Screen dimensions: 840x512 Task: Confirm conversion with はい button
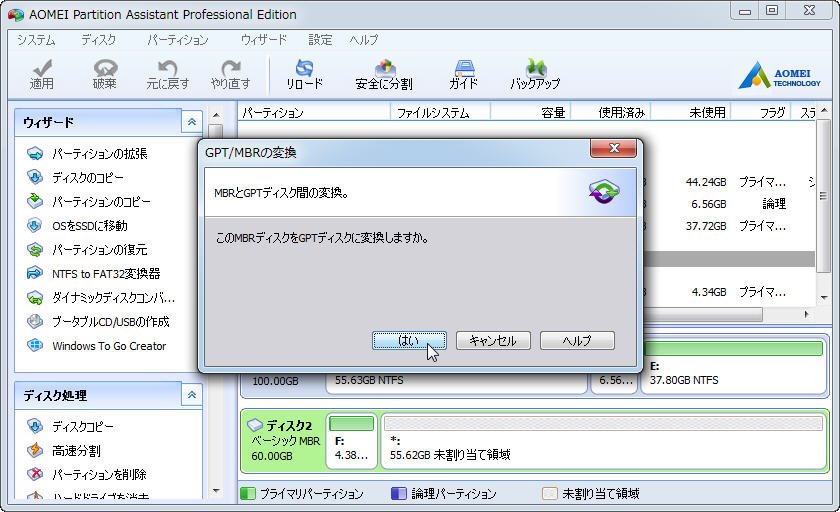409,341
